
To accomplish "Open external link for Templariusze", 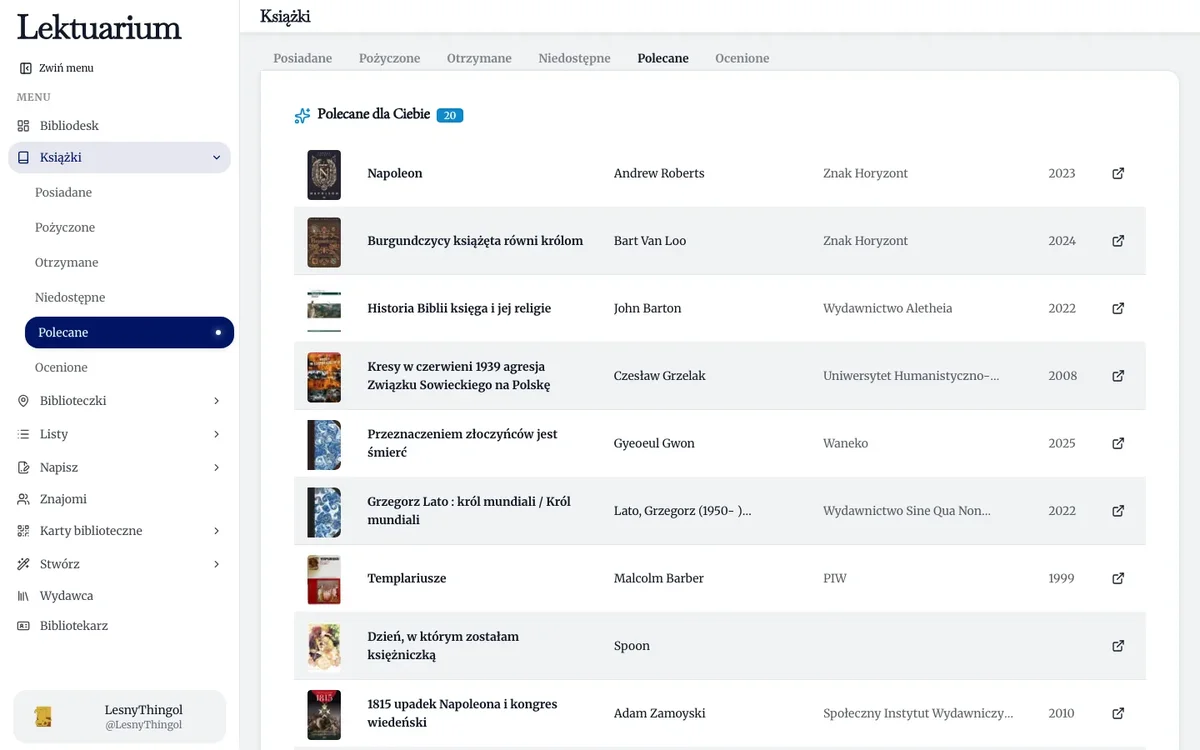I will 1118,578.
